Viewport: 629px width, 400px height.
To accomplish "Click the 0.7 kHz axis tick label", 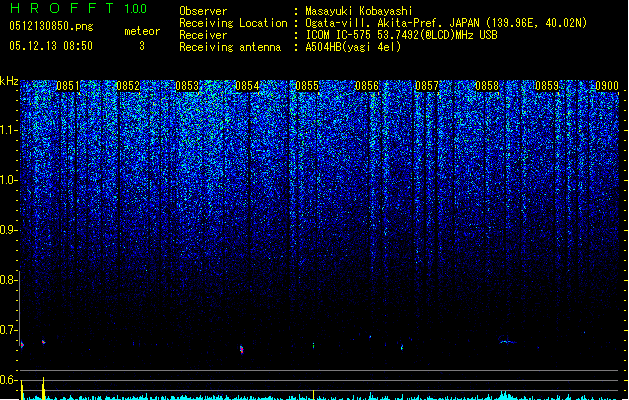I will pos(8,330).
